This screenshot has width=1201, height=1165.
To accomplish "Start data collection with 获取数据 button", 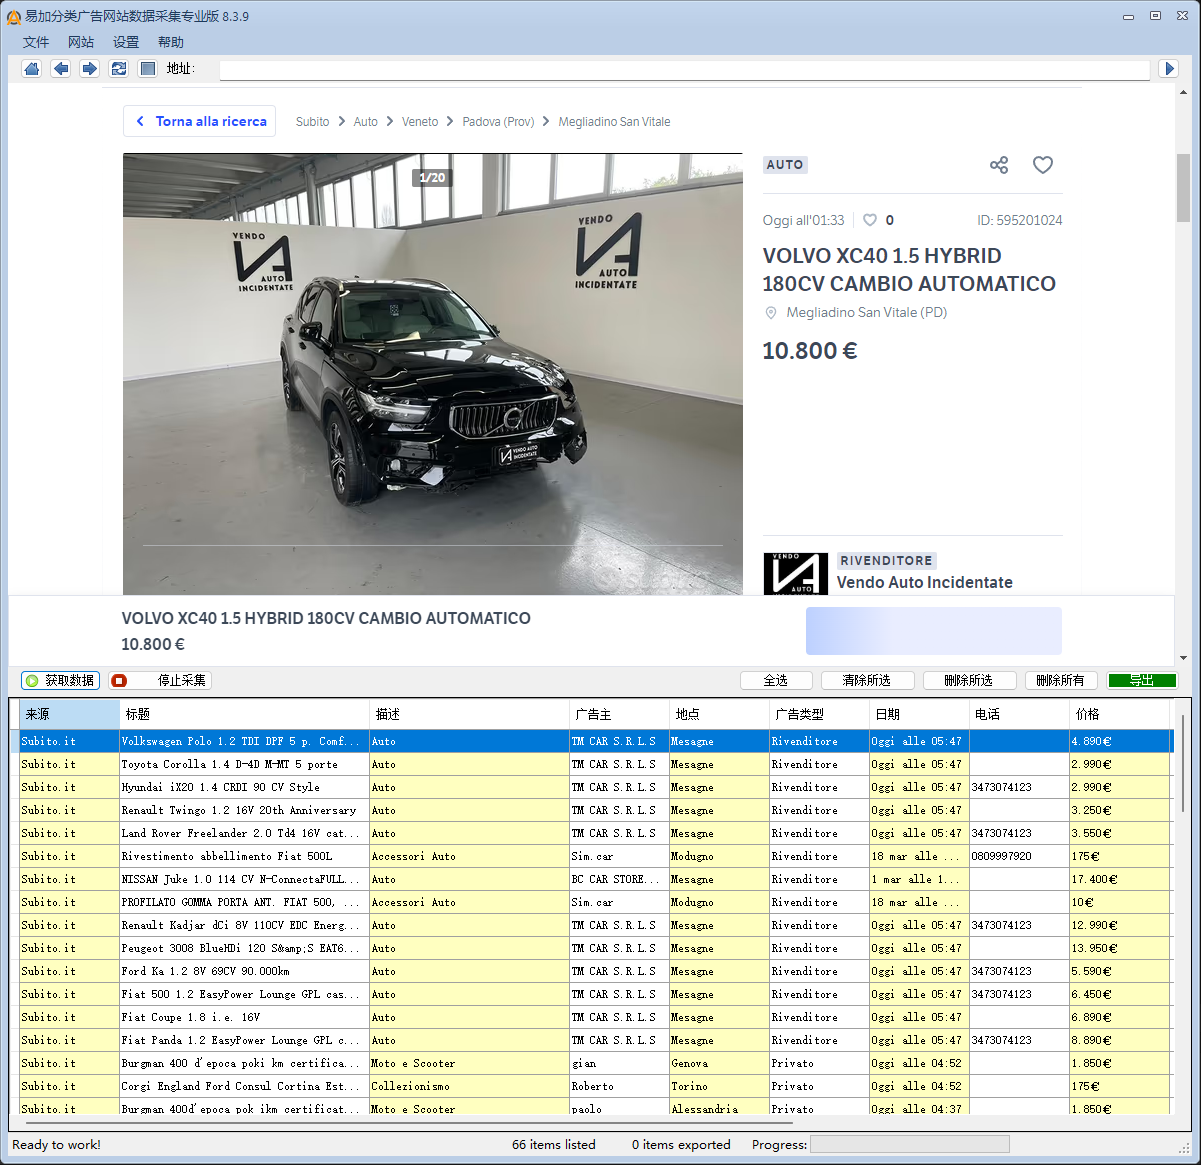I will pyautogui.click(x=60, y=680).
